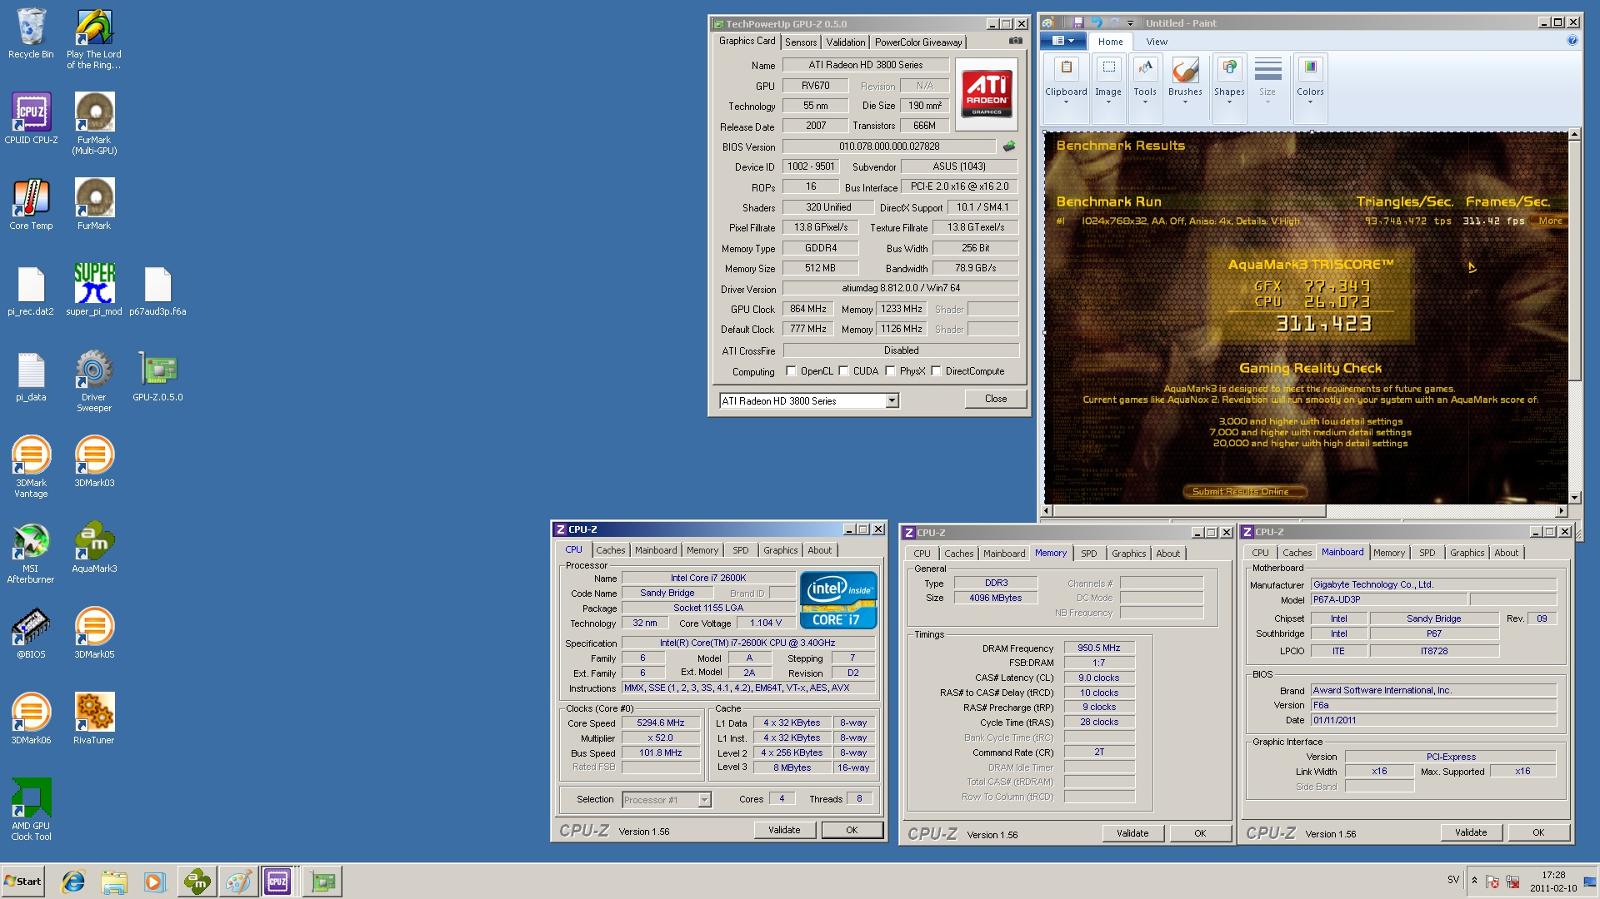1600x899 pixels.
Task: Open the pi_rec.dat2 file on desktop
Action: click(x=31, y=290)
